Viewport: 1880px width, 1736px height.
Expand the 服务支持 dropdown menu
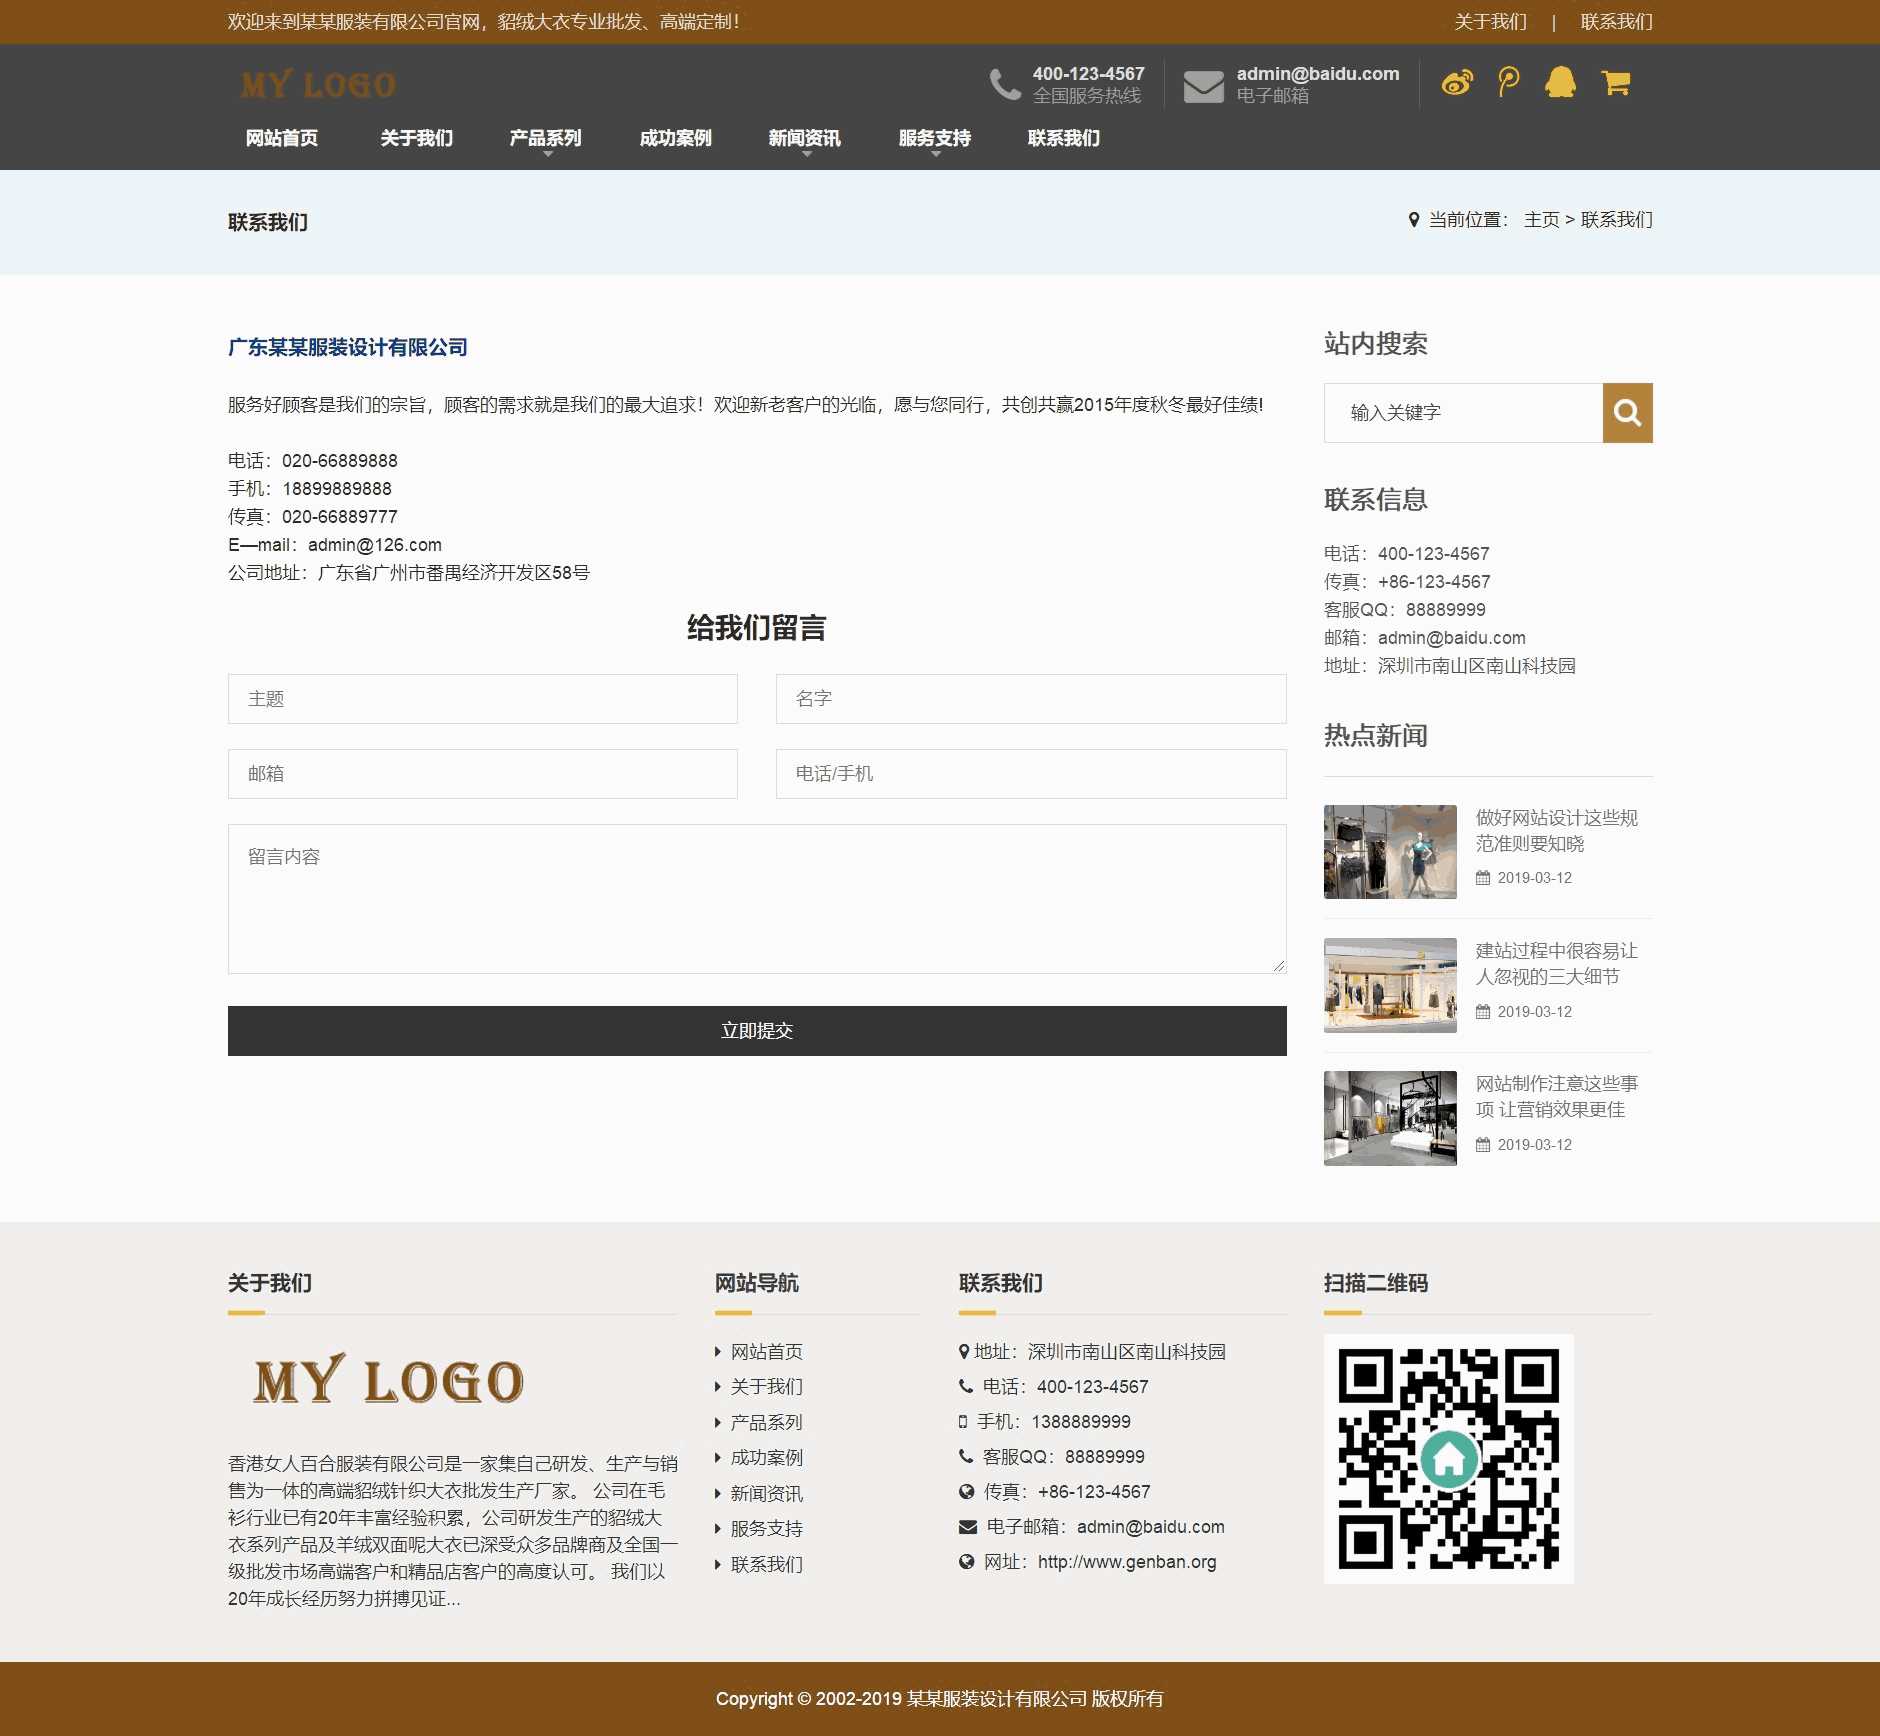934,139
